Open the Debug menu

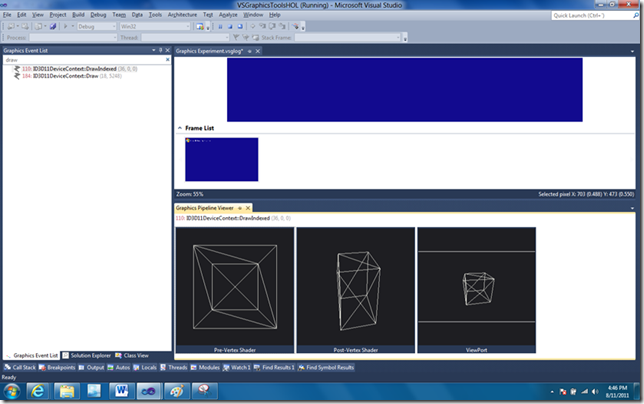pyautogui.click(x=98, y=15)
